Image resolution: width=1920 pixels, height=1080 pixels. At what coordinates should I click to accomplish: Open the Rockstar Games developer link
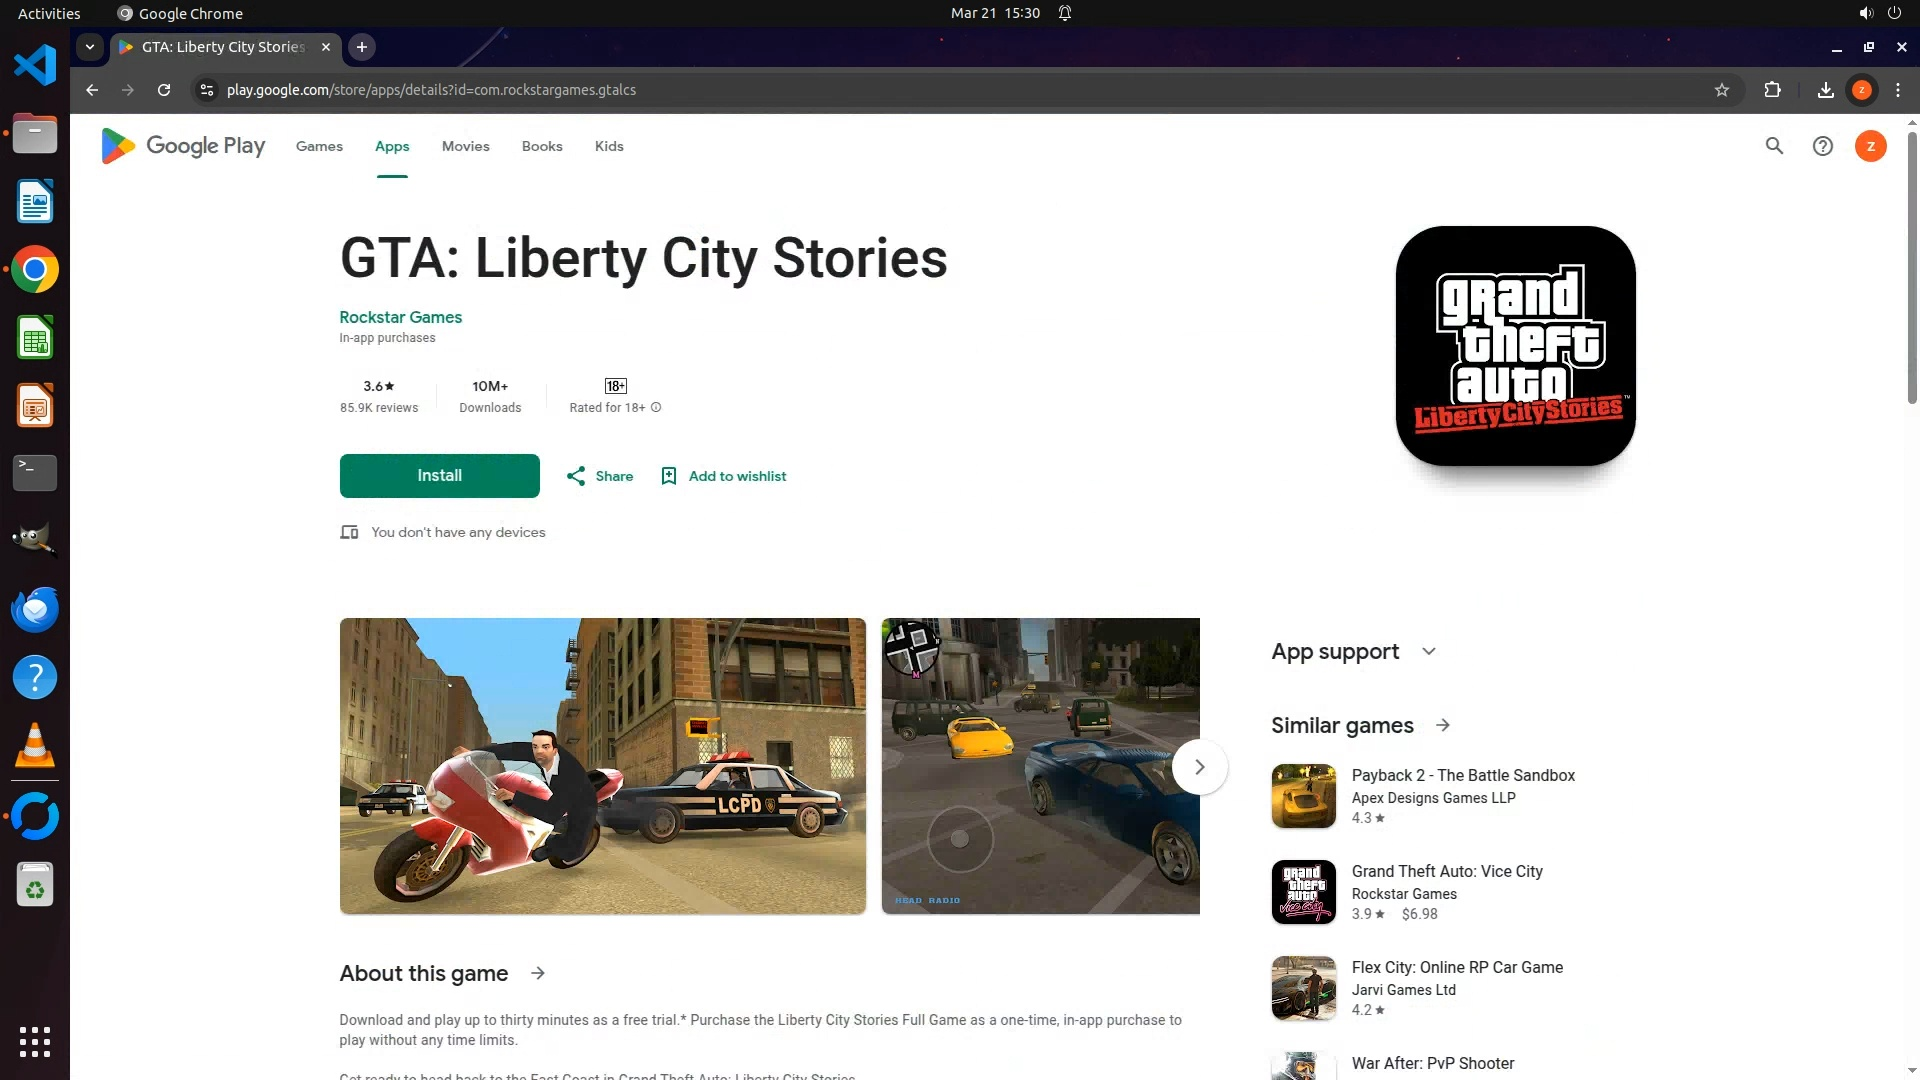(400, 317)
